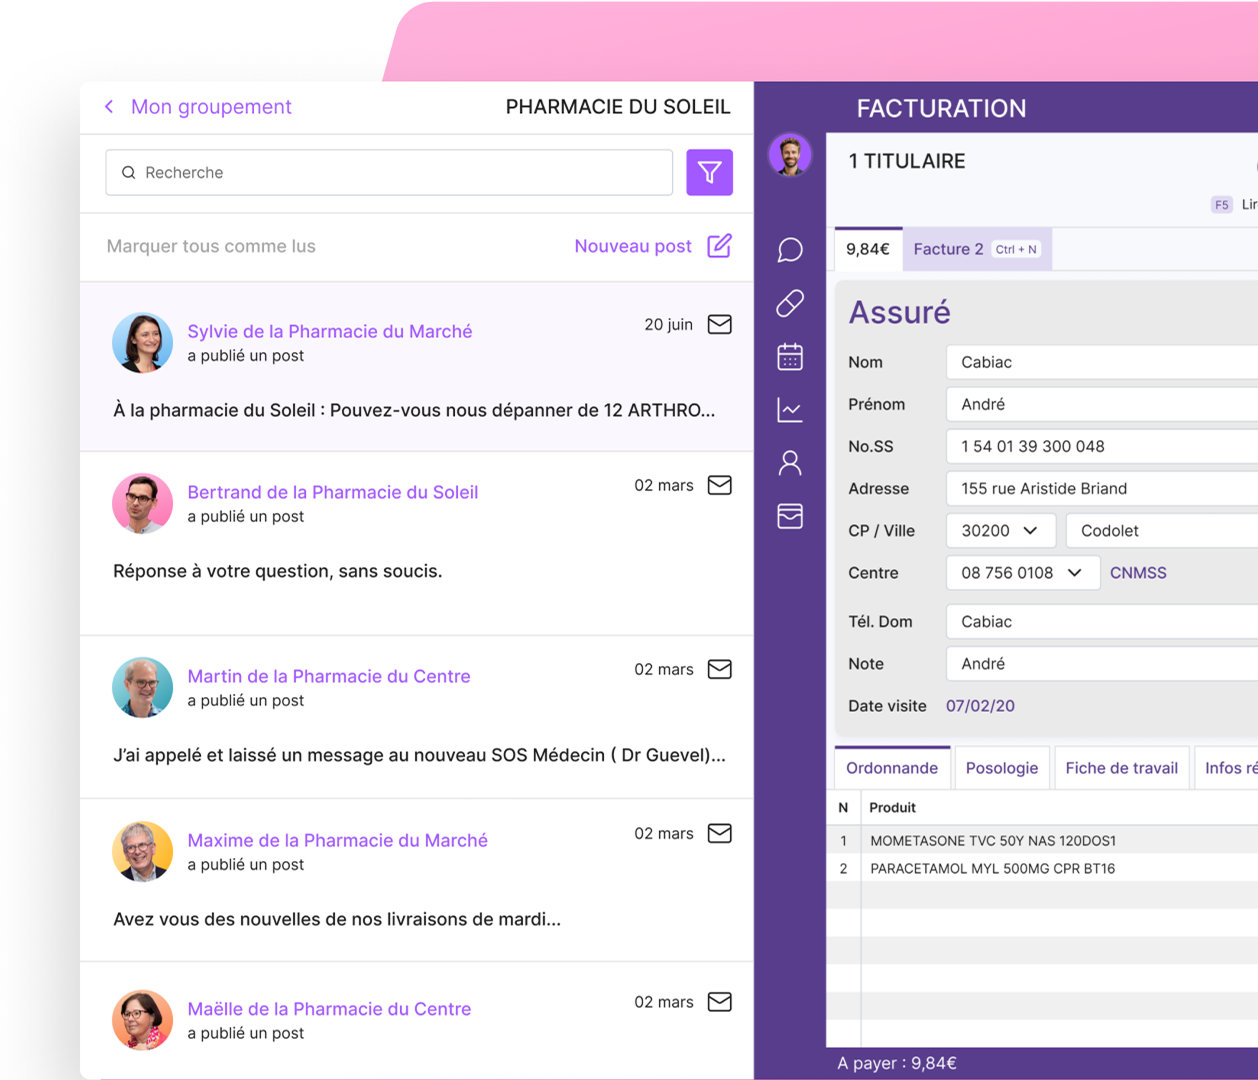The image size is (1258, 1080).
Task: Open the CNMSS link
Action: (1138, 573)
